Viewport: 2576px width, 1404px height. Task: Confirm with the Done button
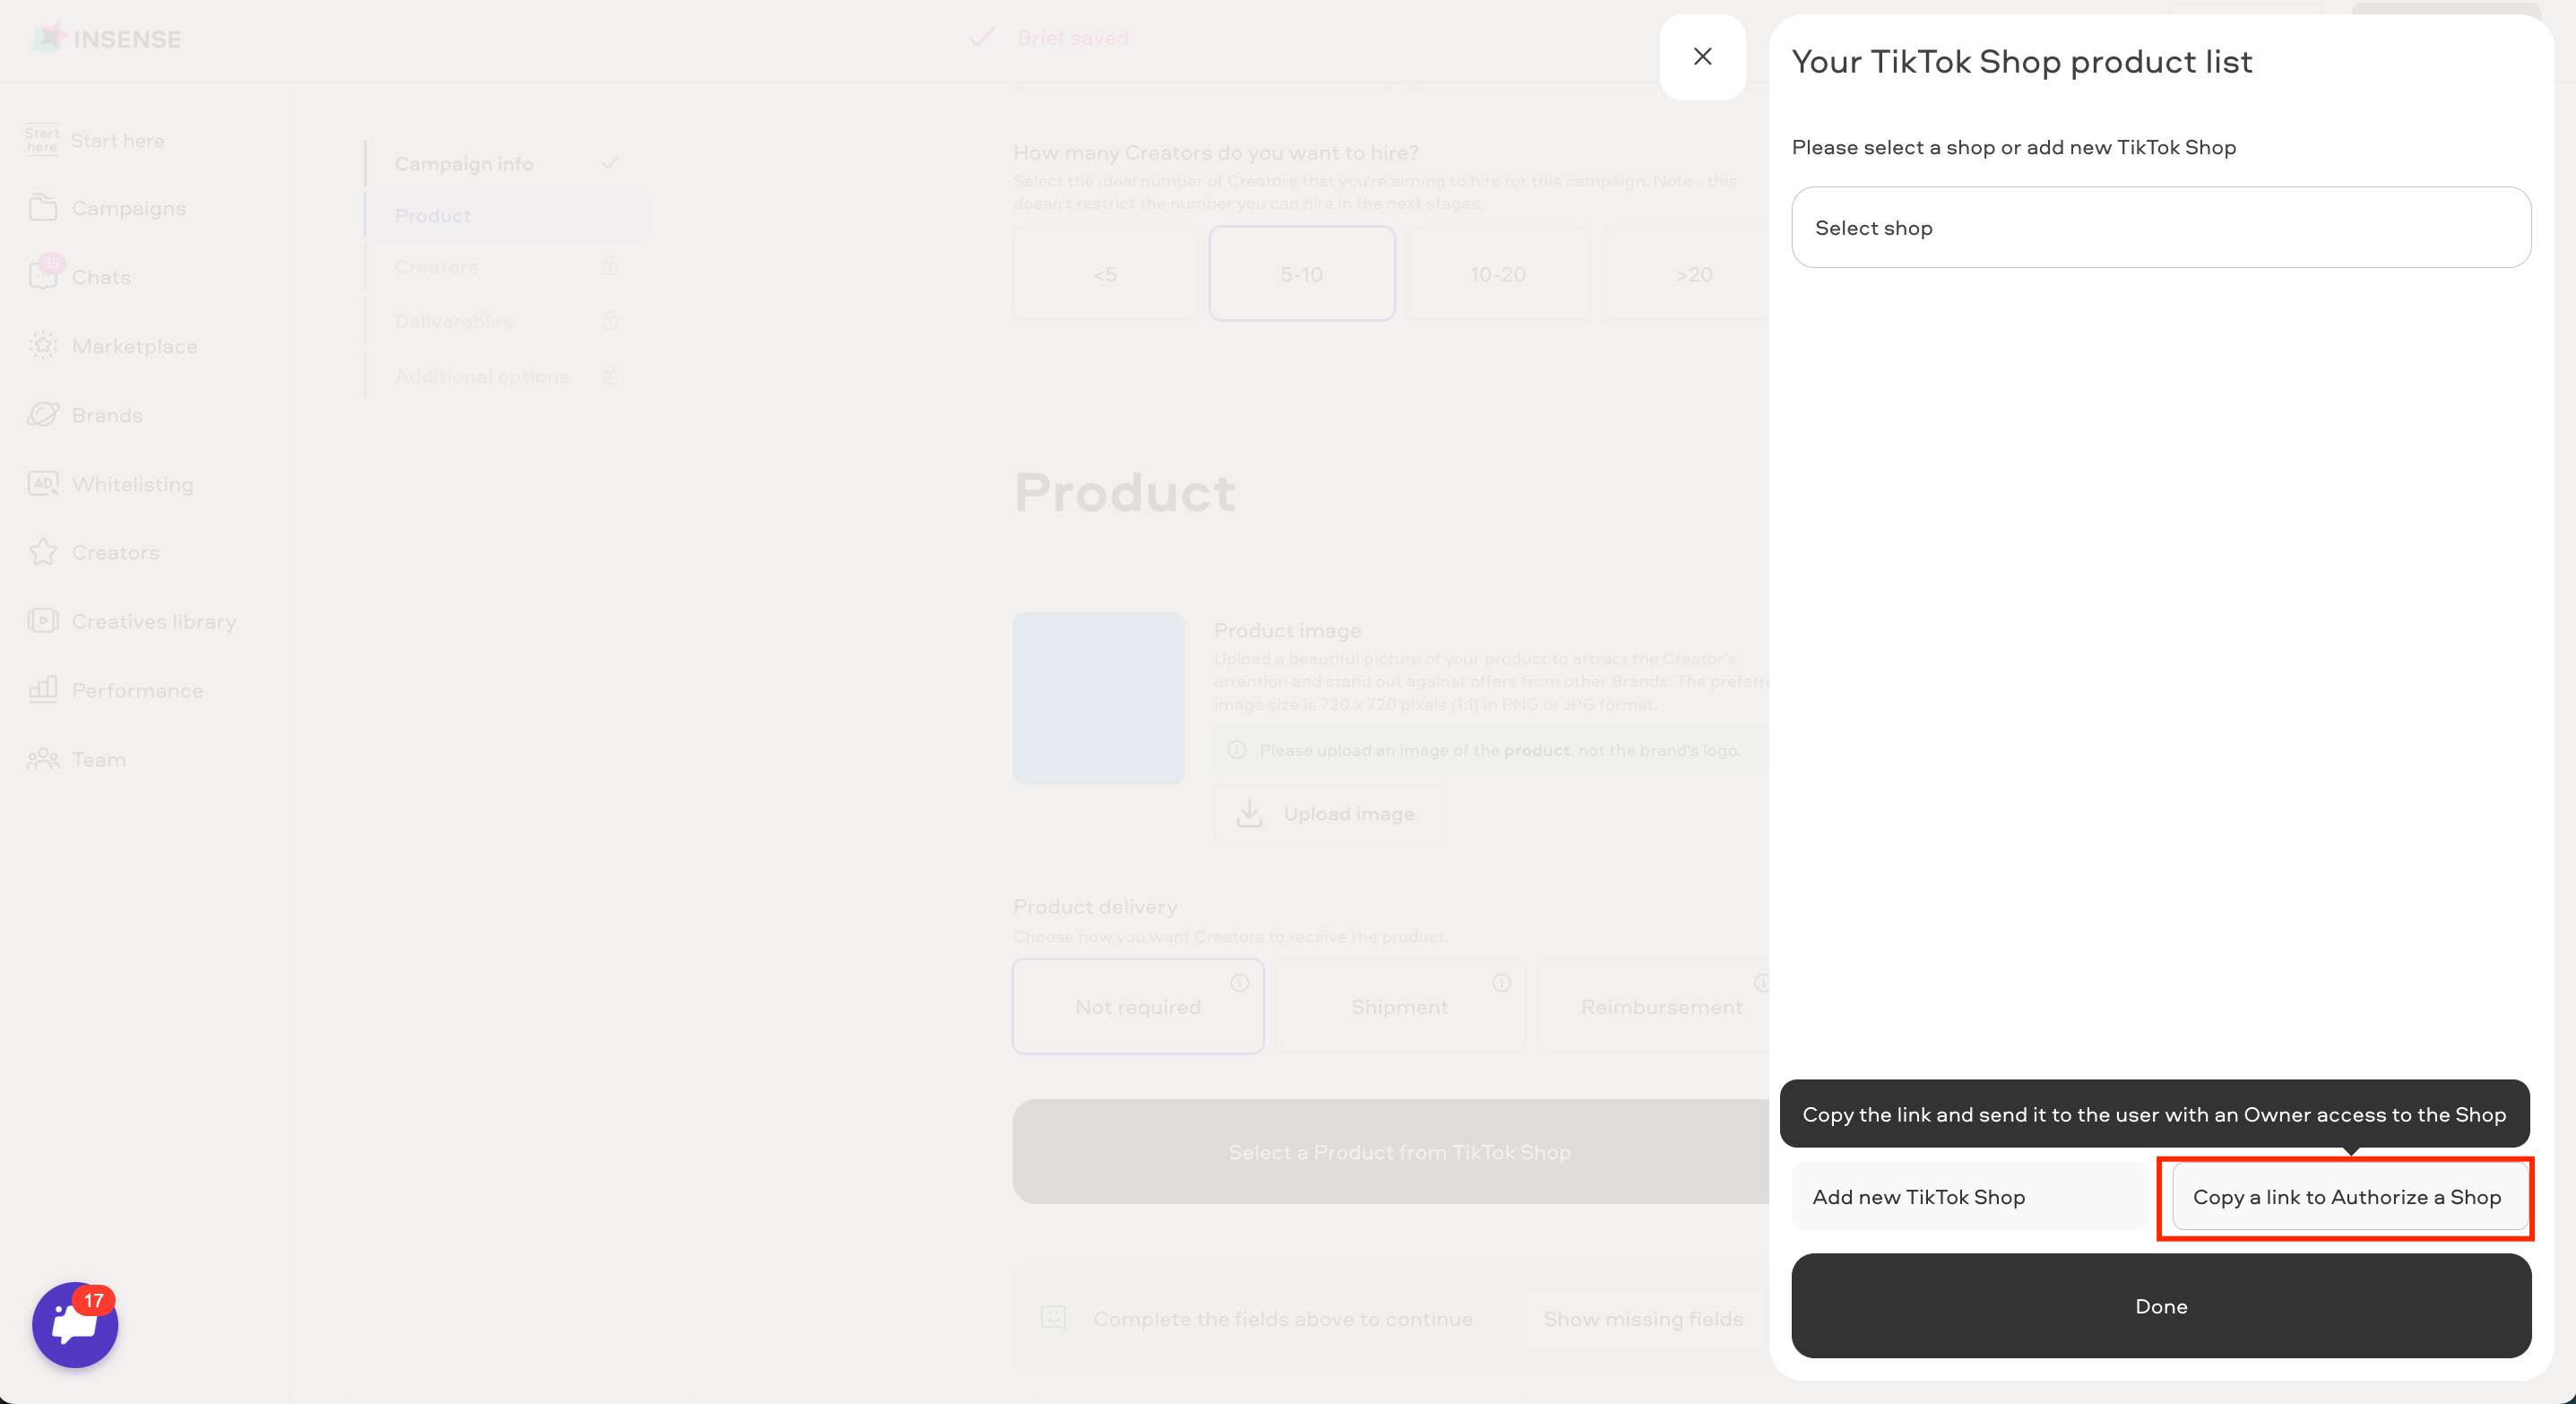[2160, 1305]
